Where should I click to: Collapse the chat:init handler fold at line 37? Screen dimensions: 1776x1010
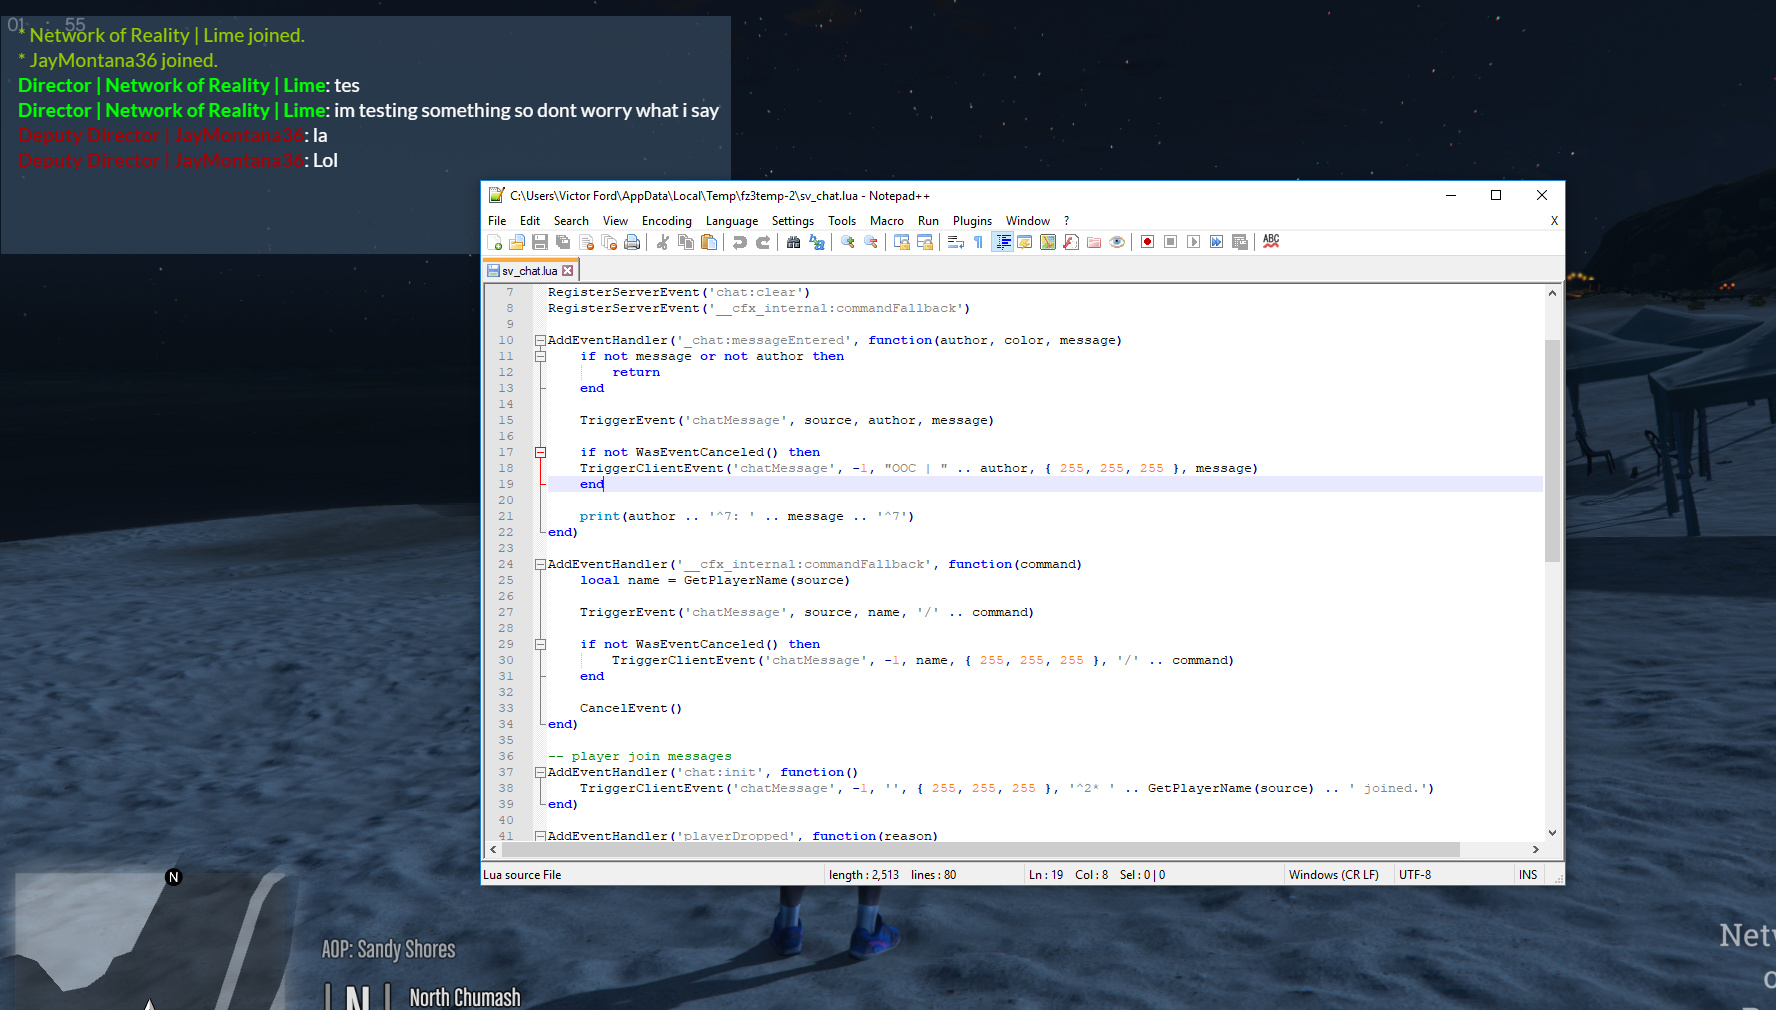click(540, 772)
